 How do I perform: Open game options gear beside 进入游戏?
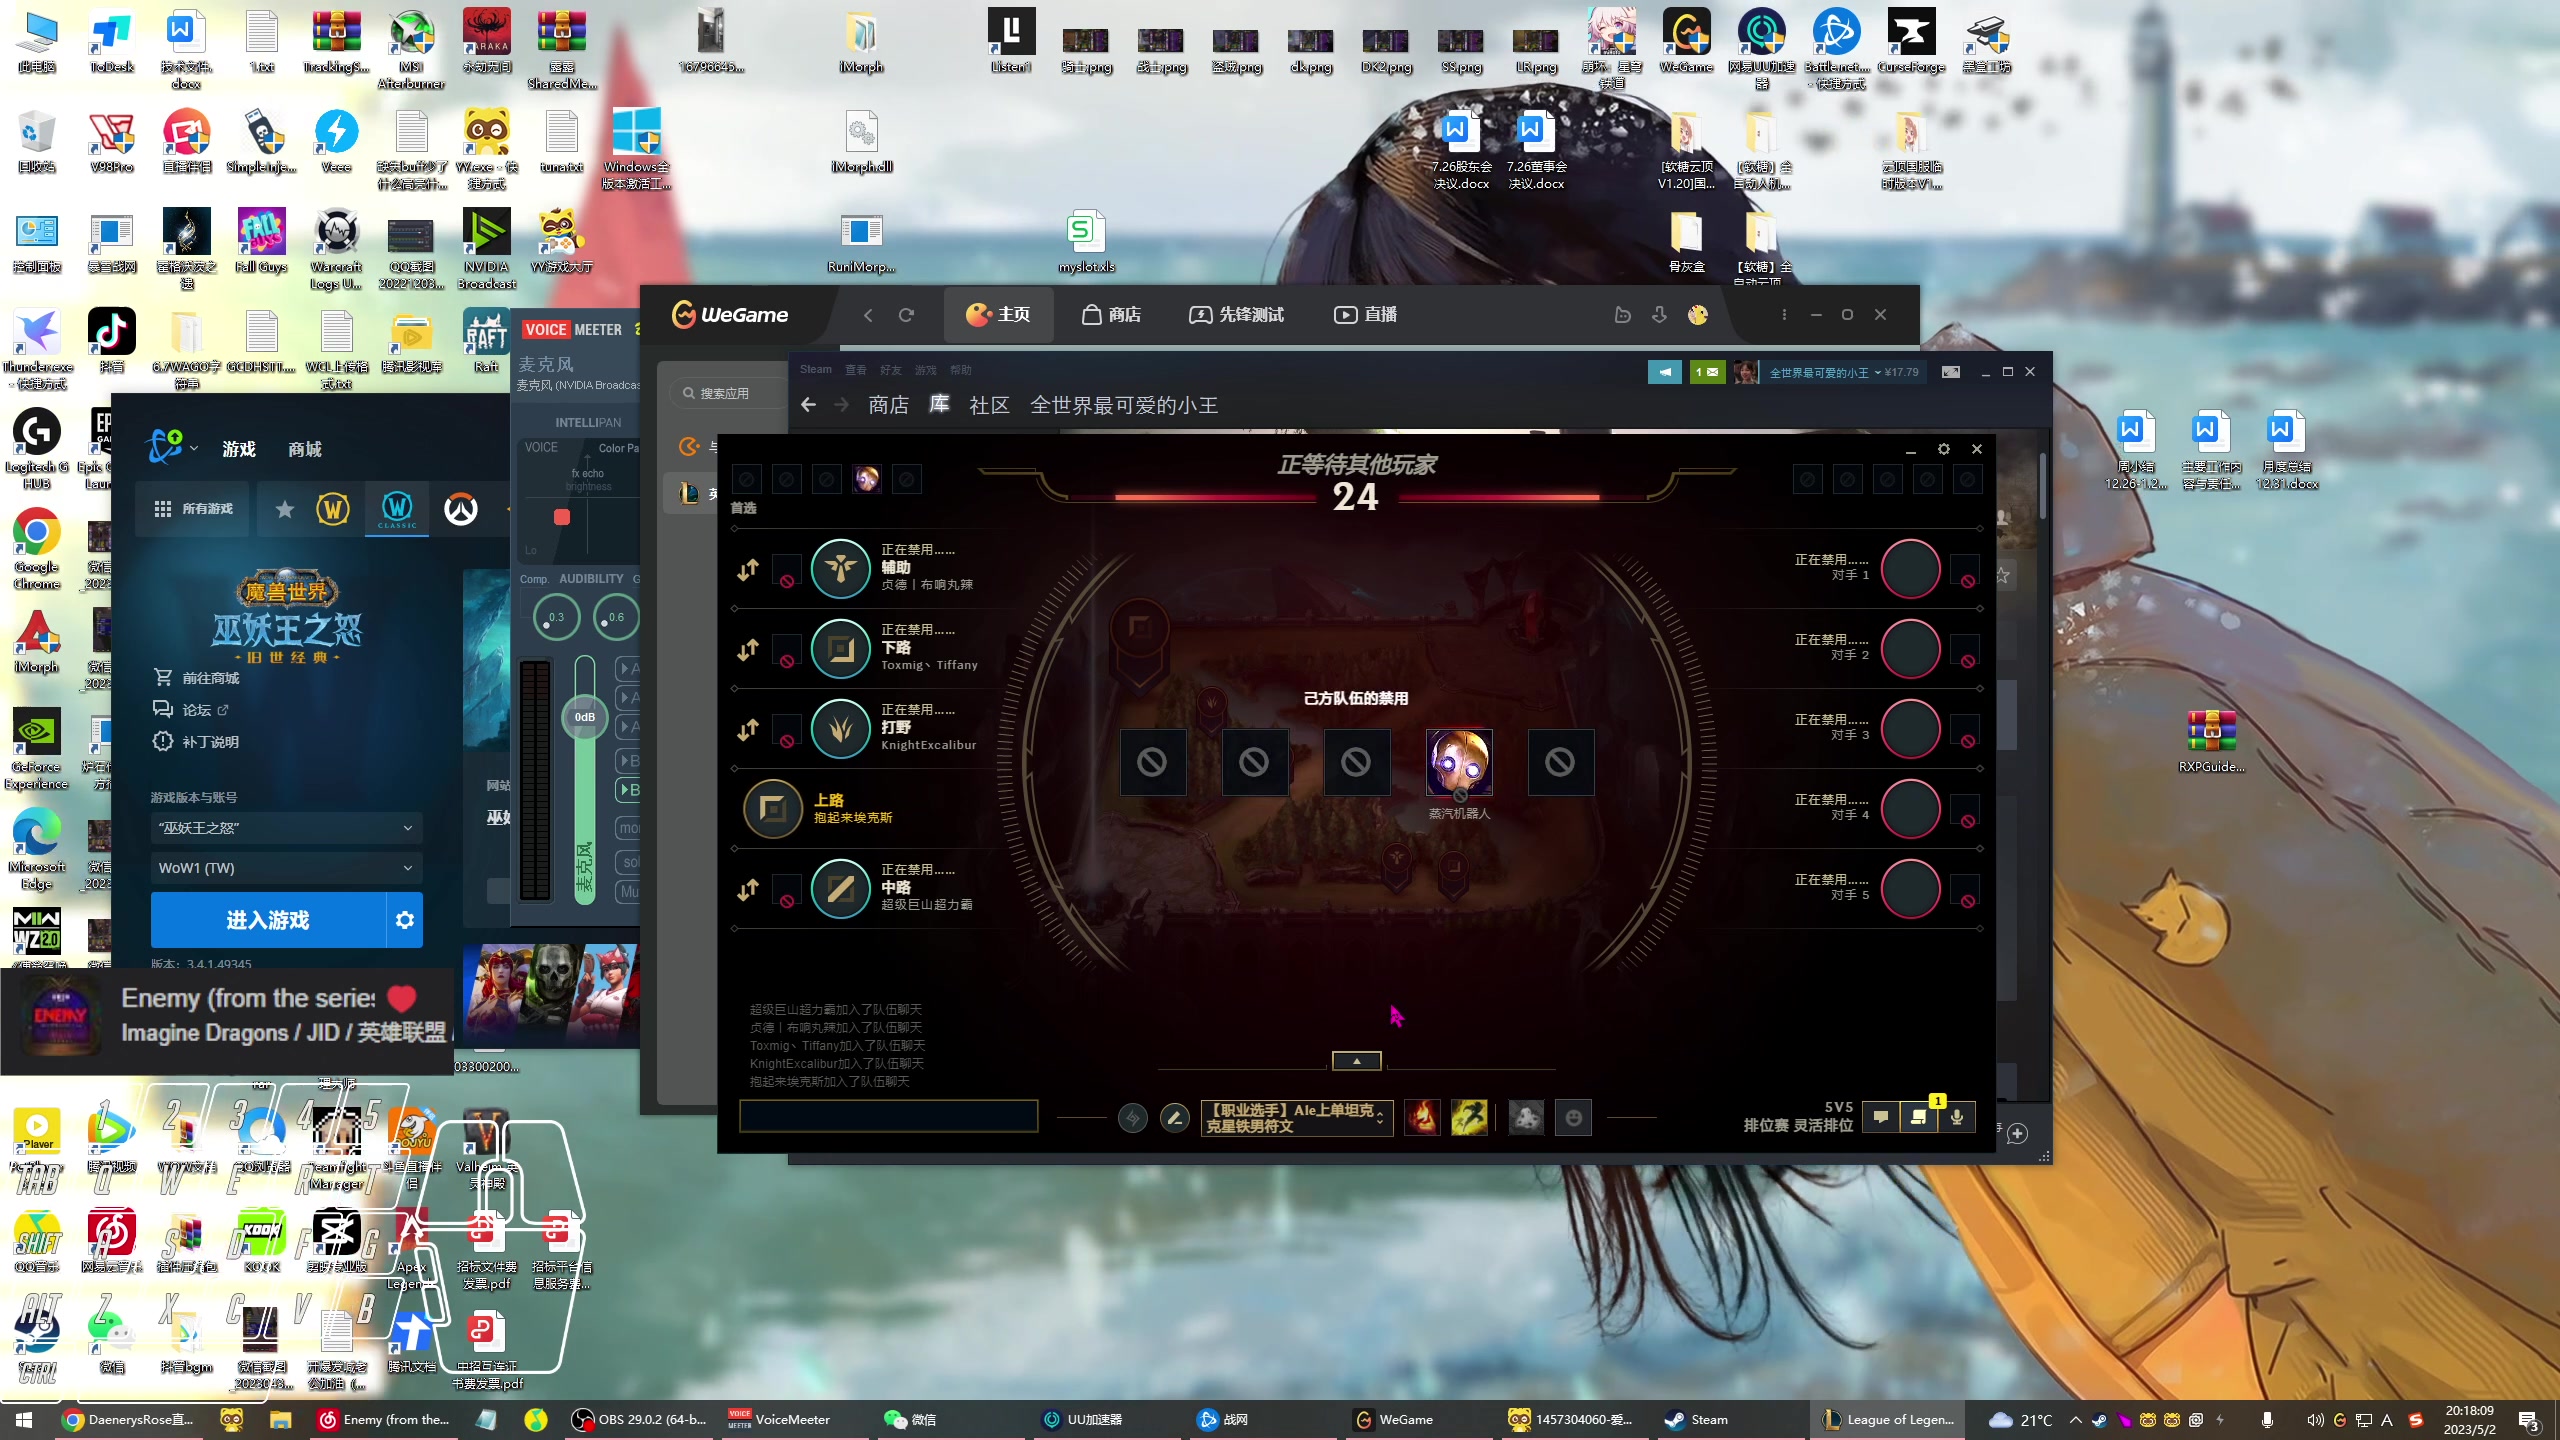point(404,920)
